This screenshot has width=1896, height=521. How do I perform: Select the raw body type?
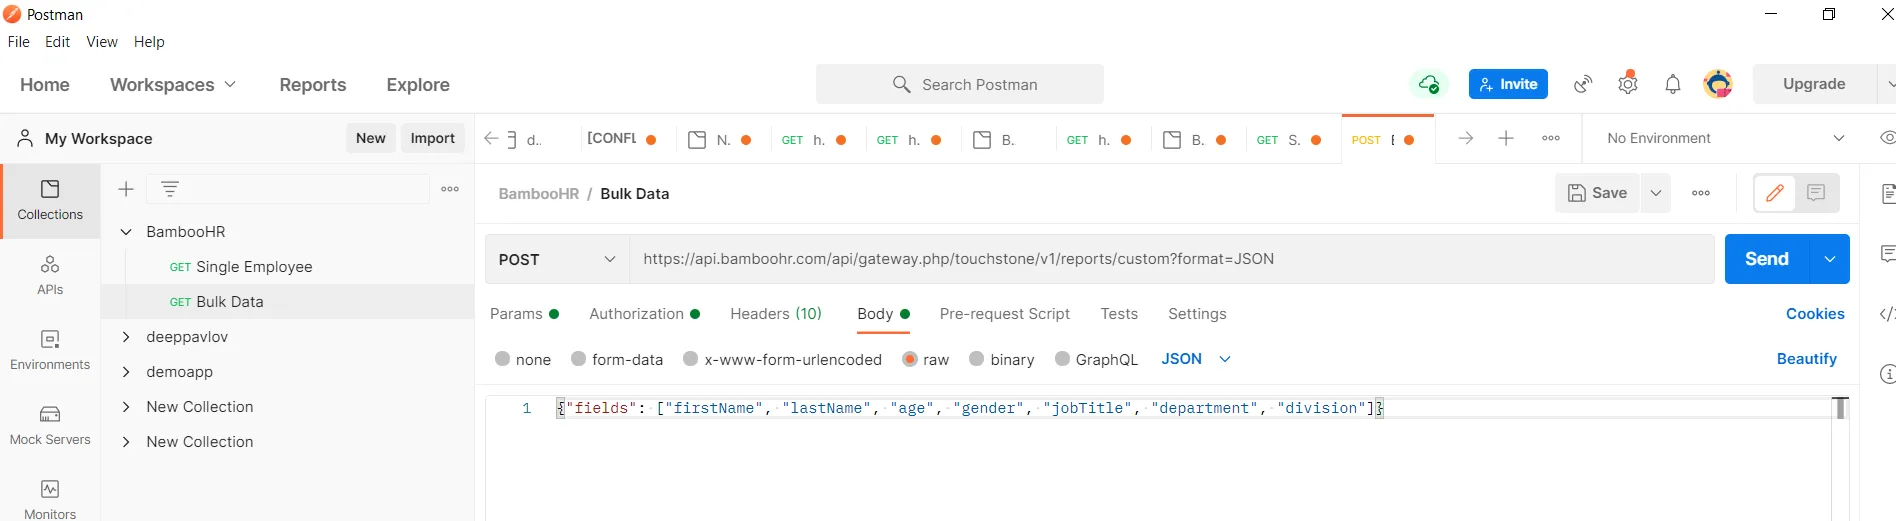925,359
